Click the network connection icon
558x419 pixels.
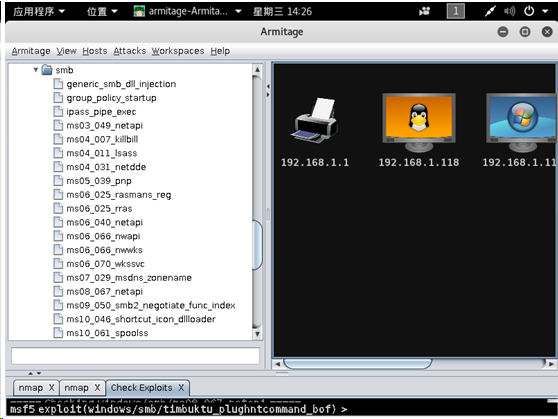click(x=490, y=11)
